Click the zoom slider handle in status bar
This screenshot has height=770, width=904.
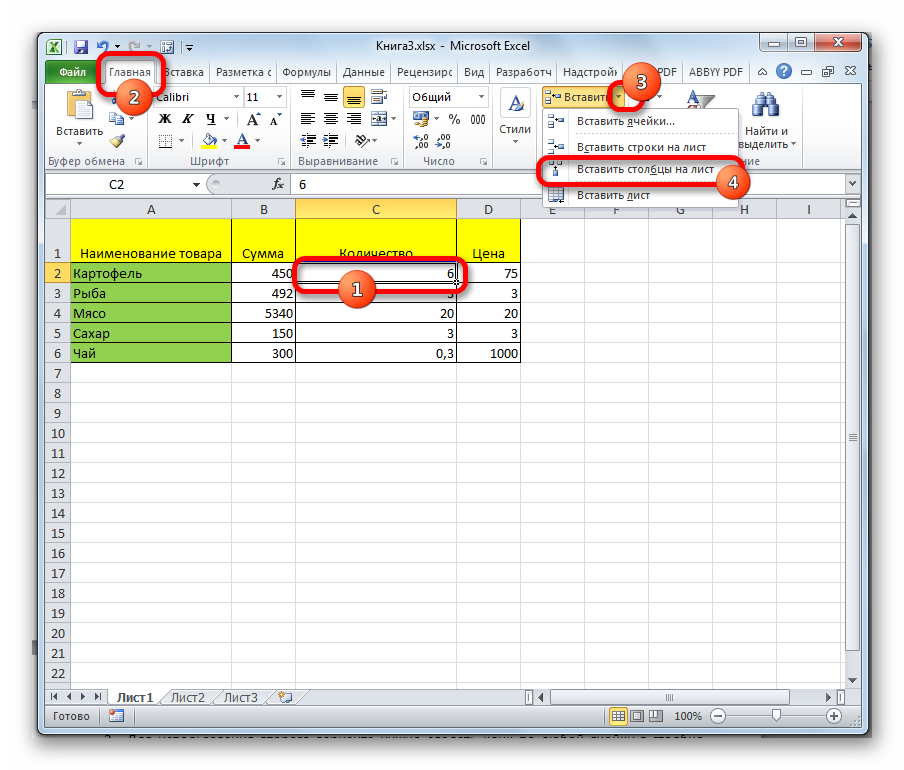click(x=776, y=716)
